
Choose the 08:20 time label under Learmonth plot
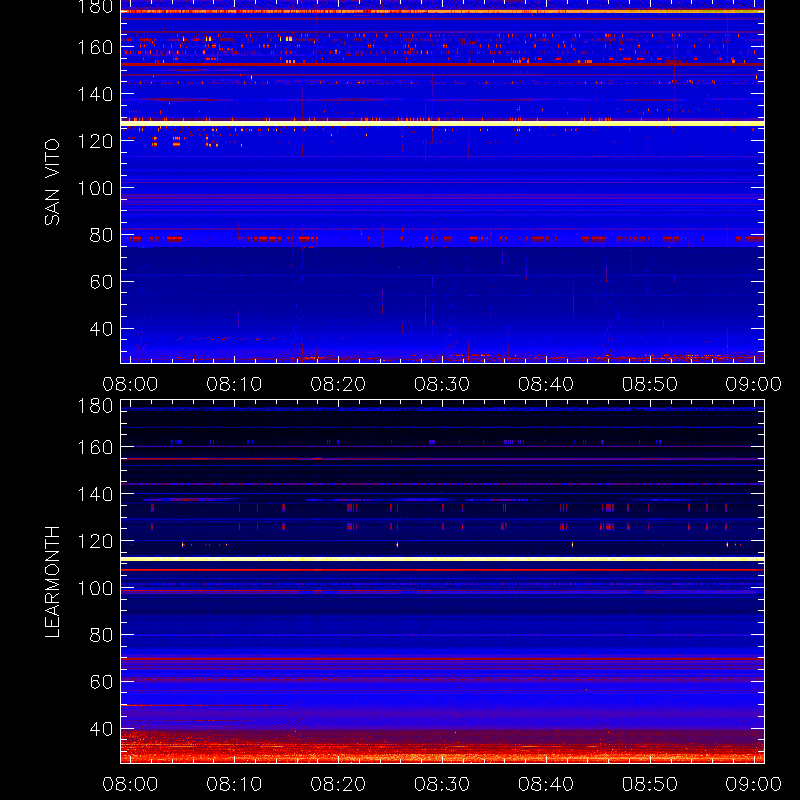click(338, 784)
